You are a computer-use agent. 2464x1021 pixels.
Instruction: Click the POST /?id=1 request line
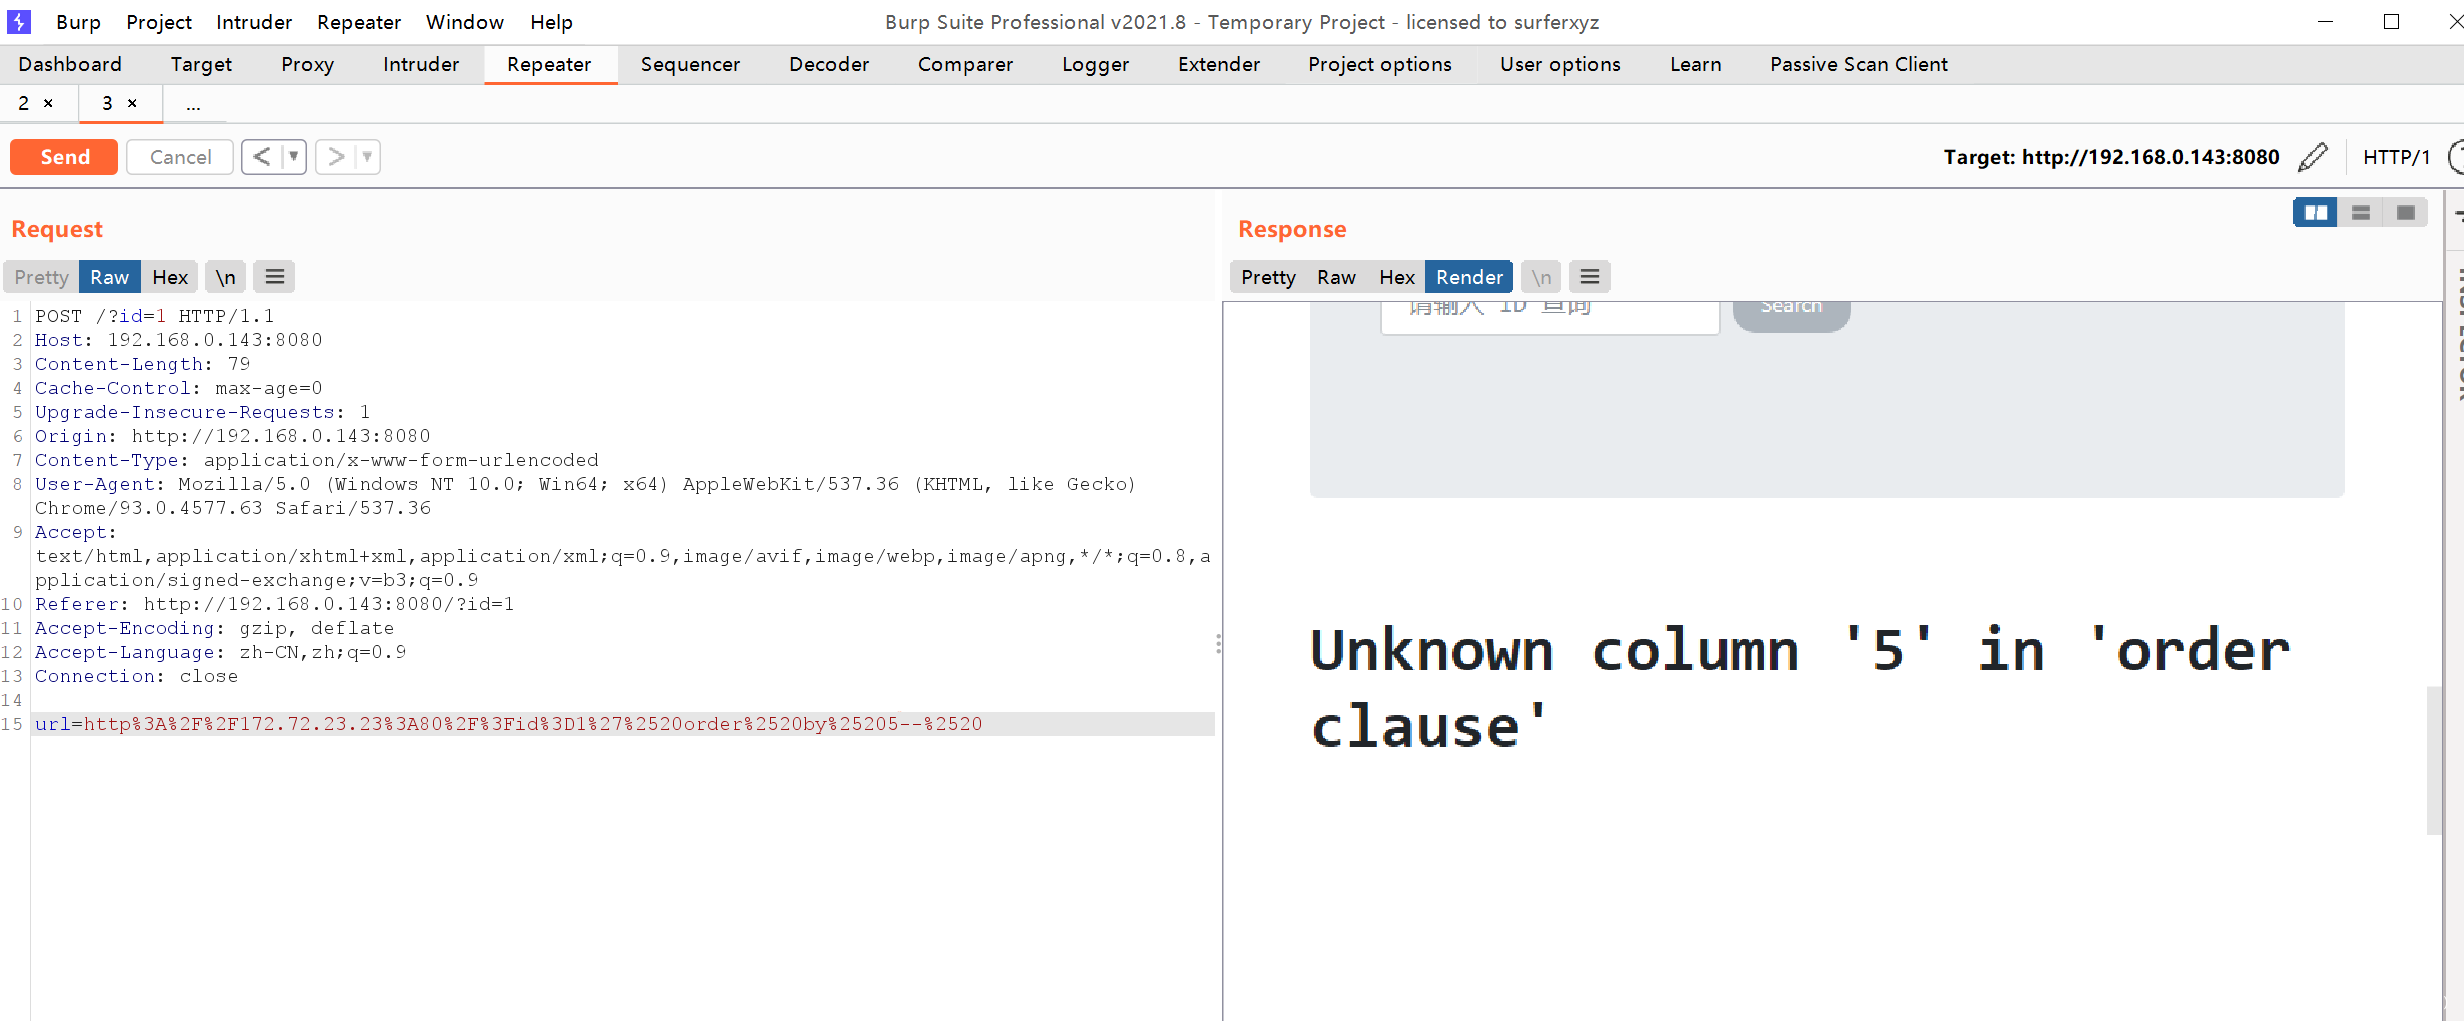[x=154, y=316]
